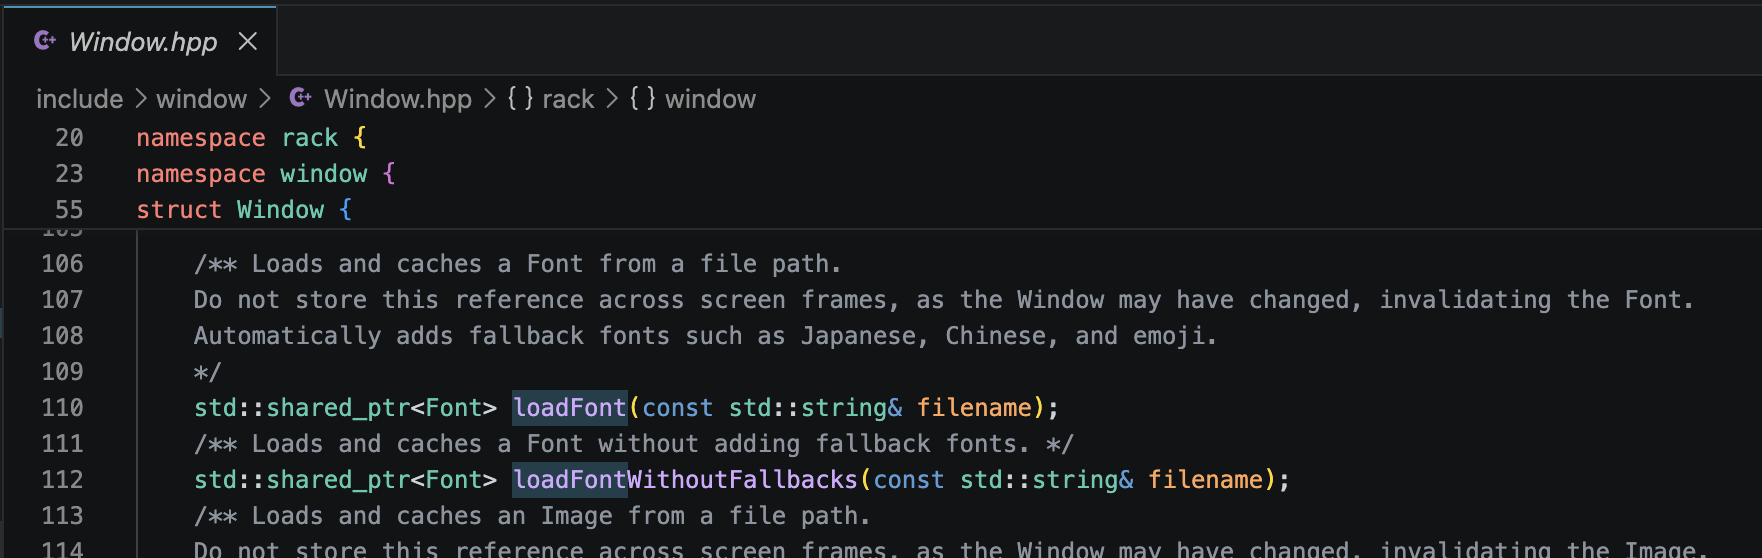This screenshot has width=1762, height=558.
Task: Click 'std::shared_ptr<Font>' on line 110
Action: tap(345, 408)
